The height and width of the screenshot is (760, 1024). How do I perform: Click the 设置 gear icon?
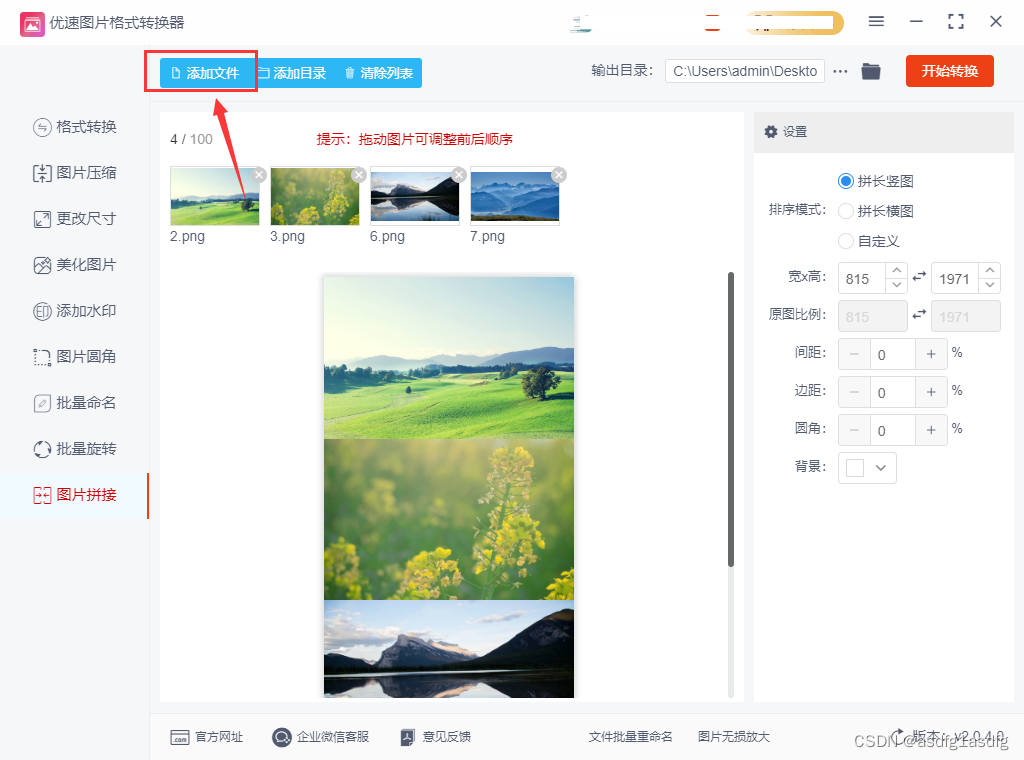[771, 132]
